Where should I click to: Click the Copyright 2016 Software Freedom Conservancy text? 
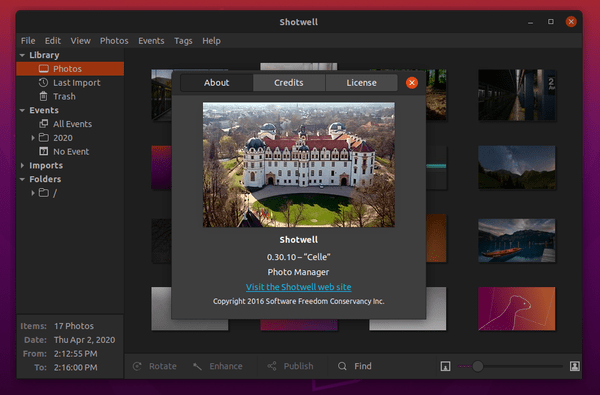tap(298, 301)
